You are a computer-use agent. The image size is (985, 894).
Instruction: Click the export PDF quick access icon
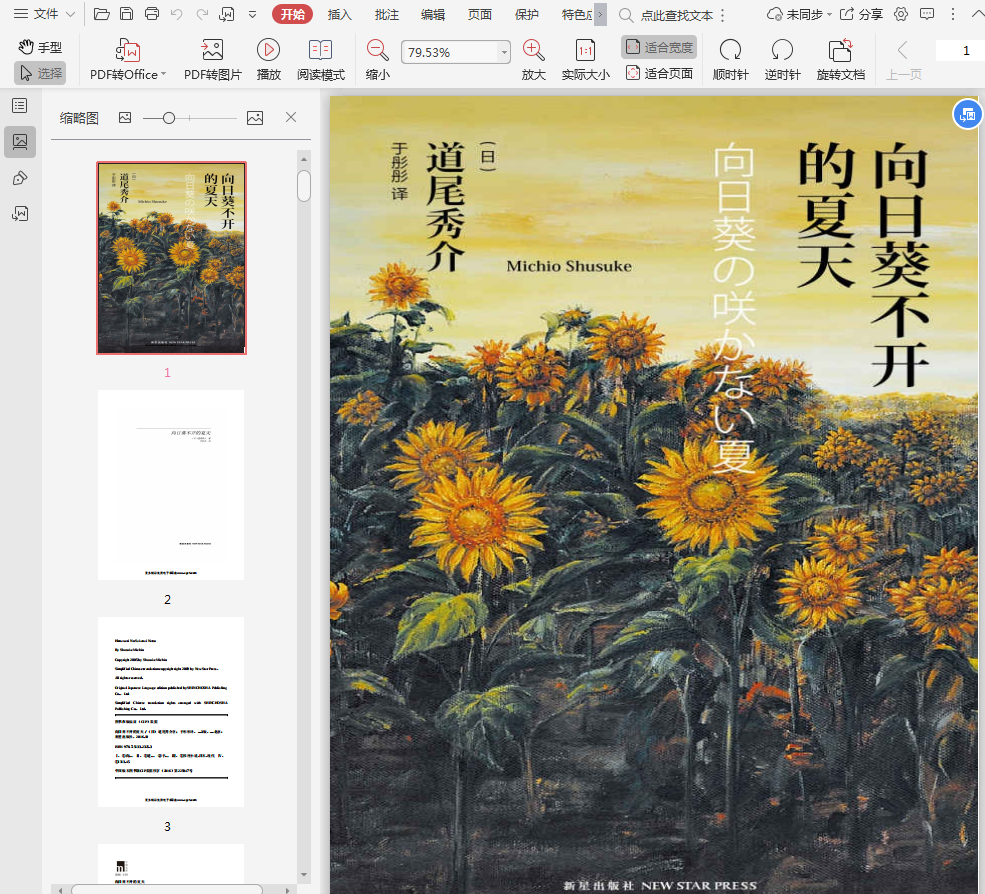(227, 14)
